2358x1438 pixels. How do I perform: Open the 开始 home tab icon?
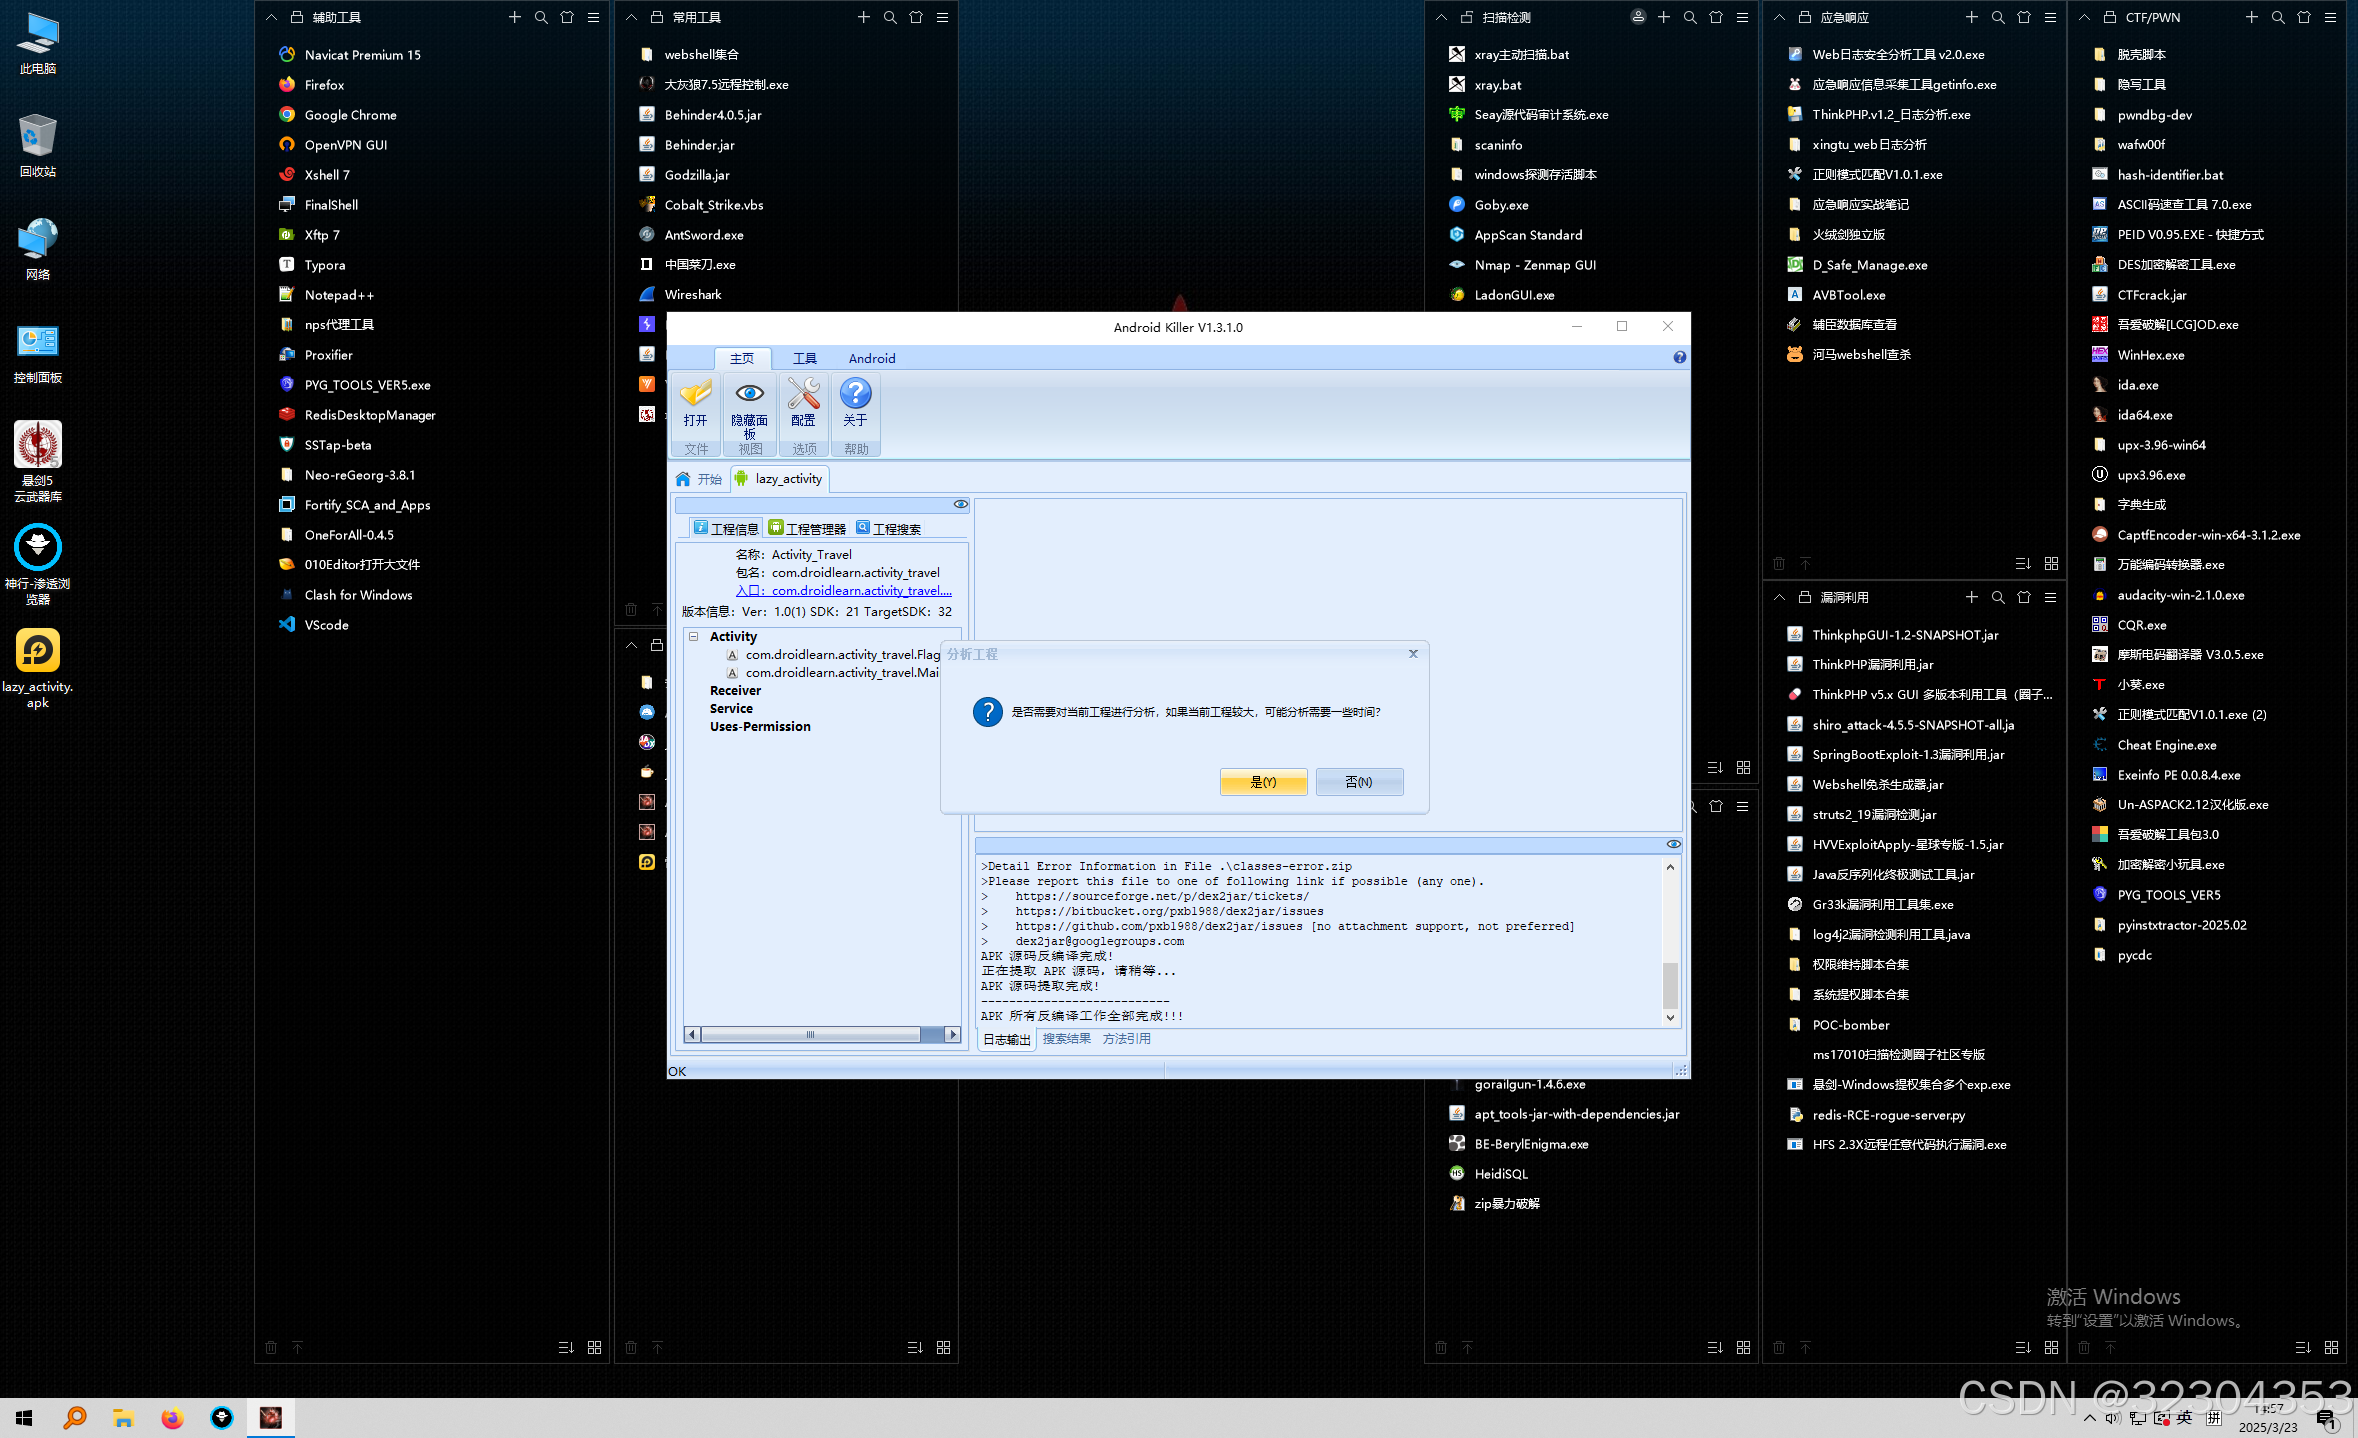click(x=684, y=479)
